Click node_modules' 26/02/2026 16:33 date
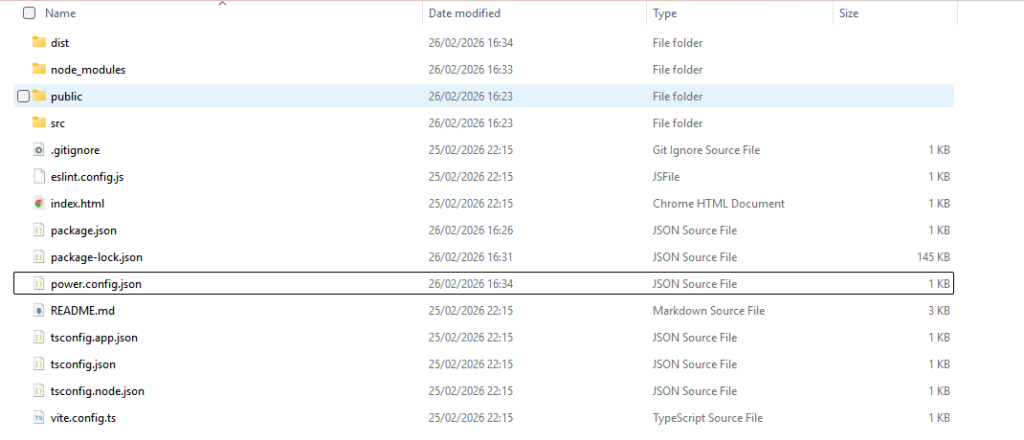 click(x=470, y=70)
